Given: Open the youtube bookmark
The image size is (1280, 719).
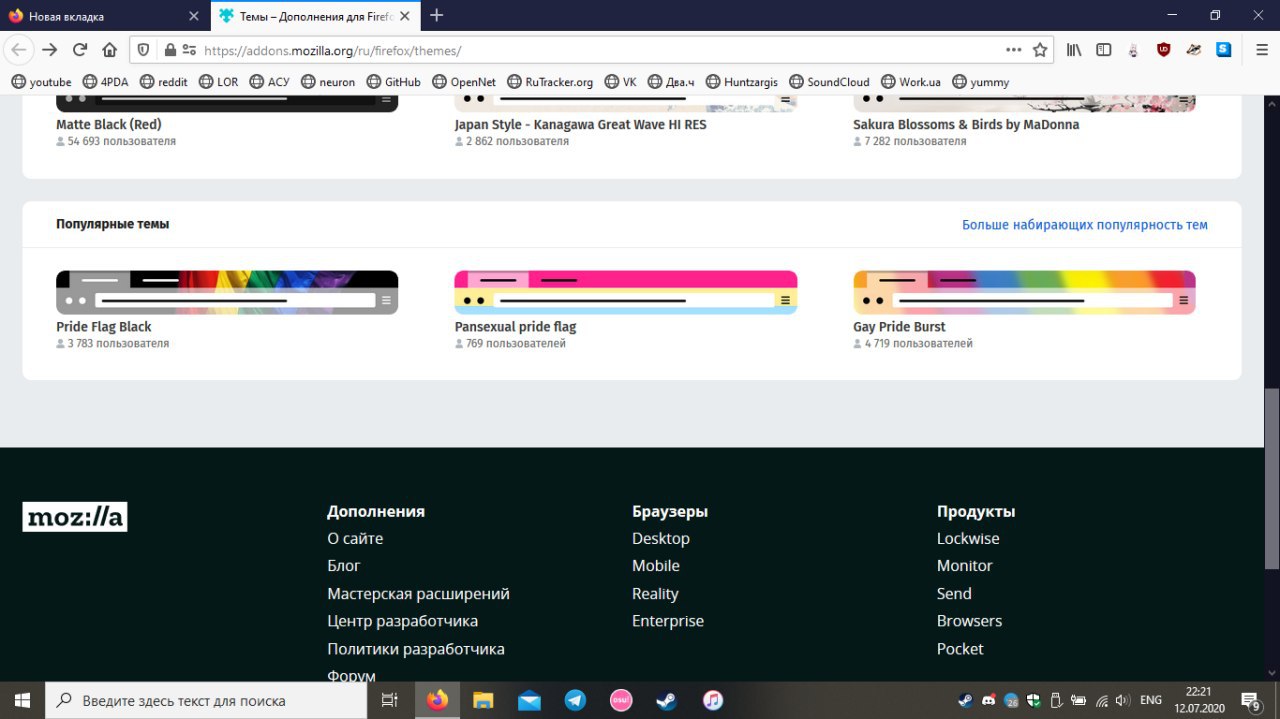Looking at the screenshot, I should (41, 82).
